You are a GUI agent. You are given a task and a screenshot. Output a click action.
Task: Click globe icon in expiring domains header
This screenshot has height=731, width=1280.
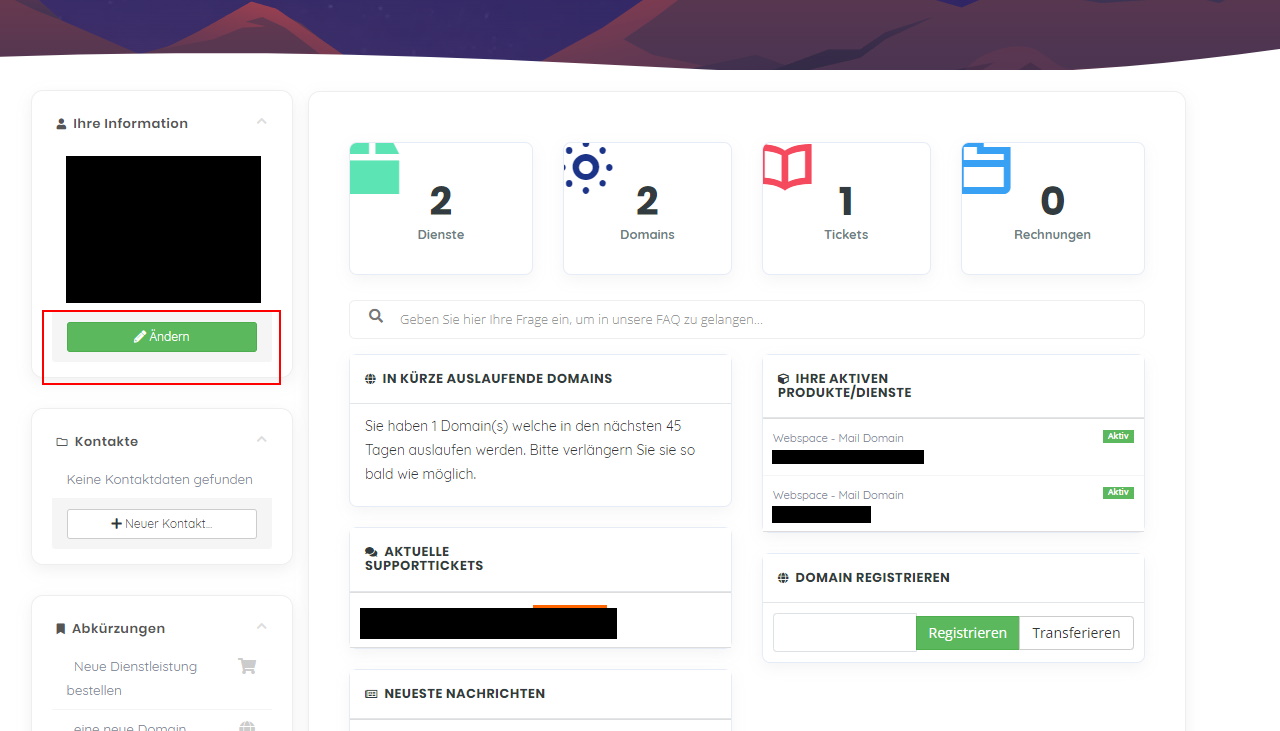coord(371,379)
